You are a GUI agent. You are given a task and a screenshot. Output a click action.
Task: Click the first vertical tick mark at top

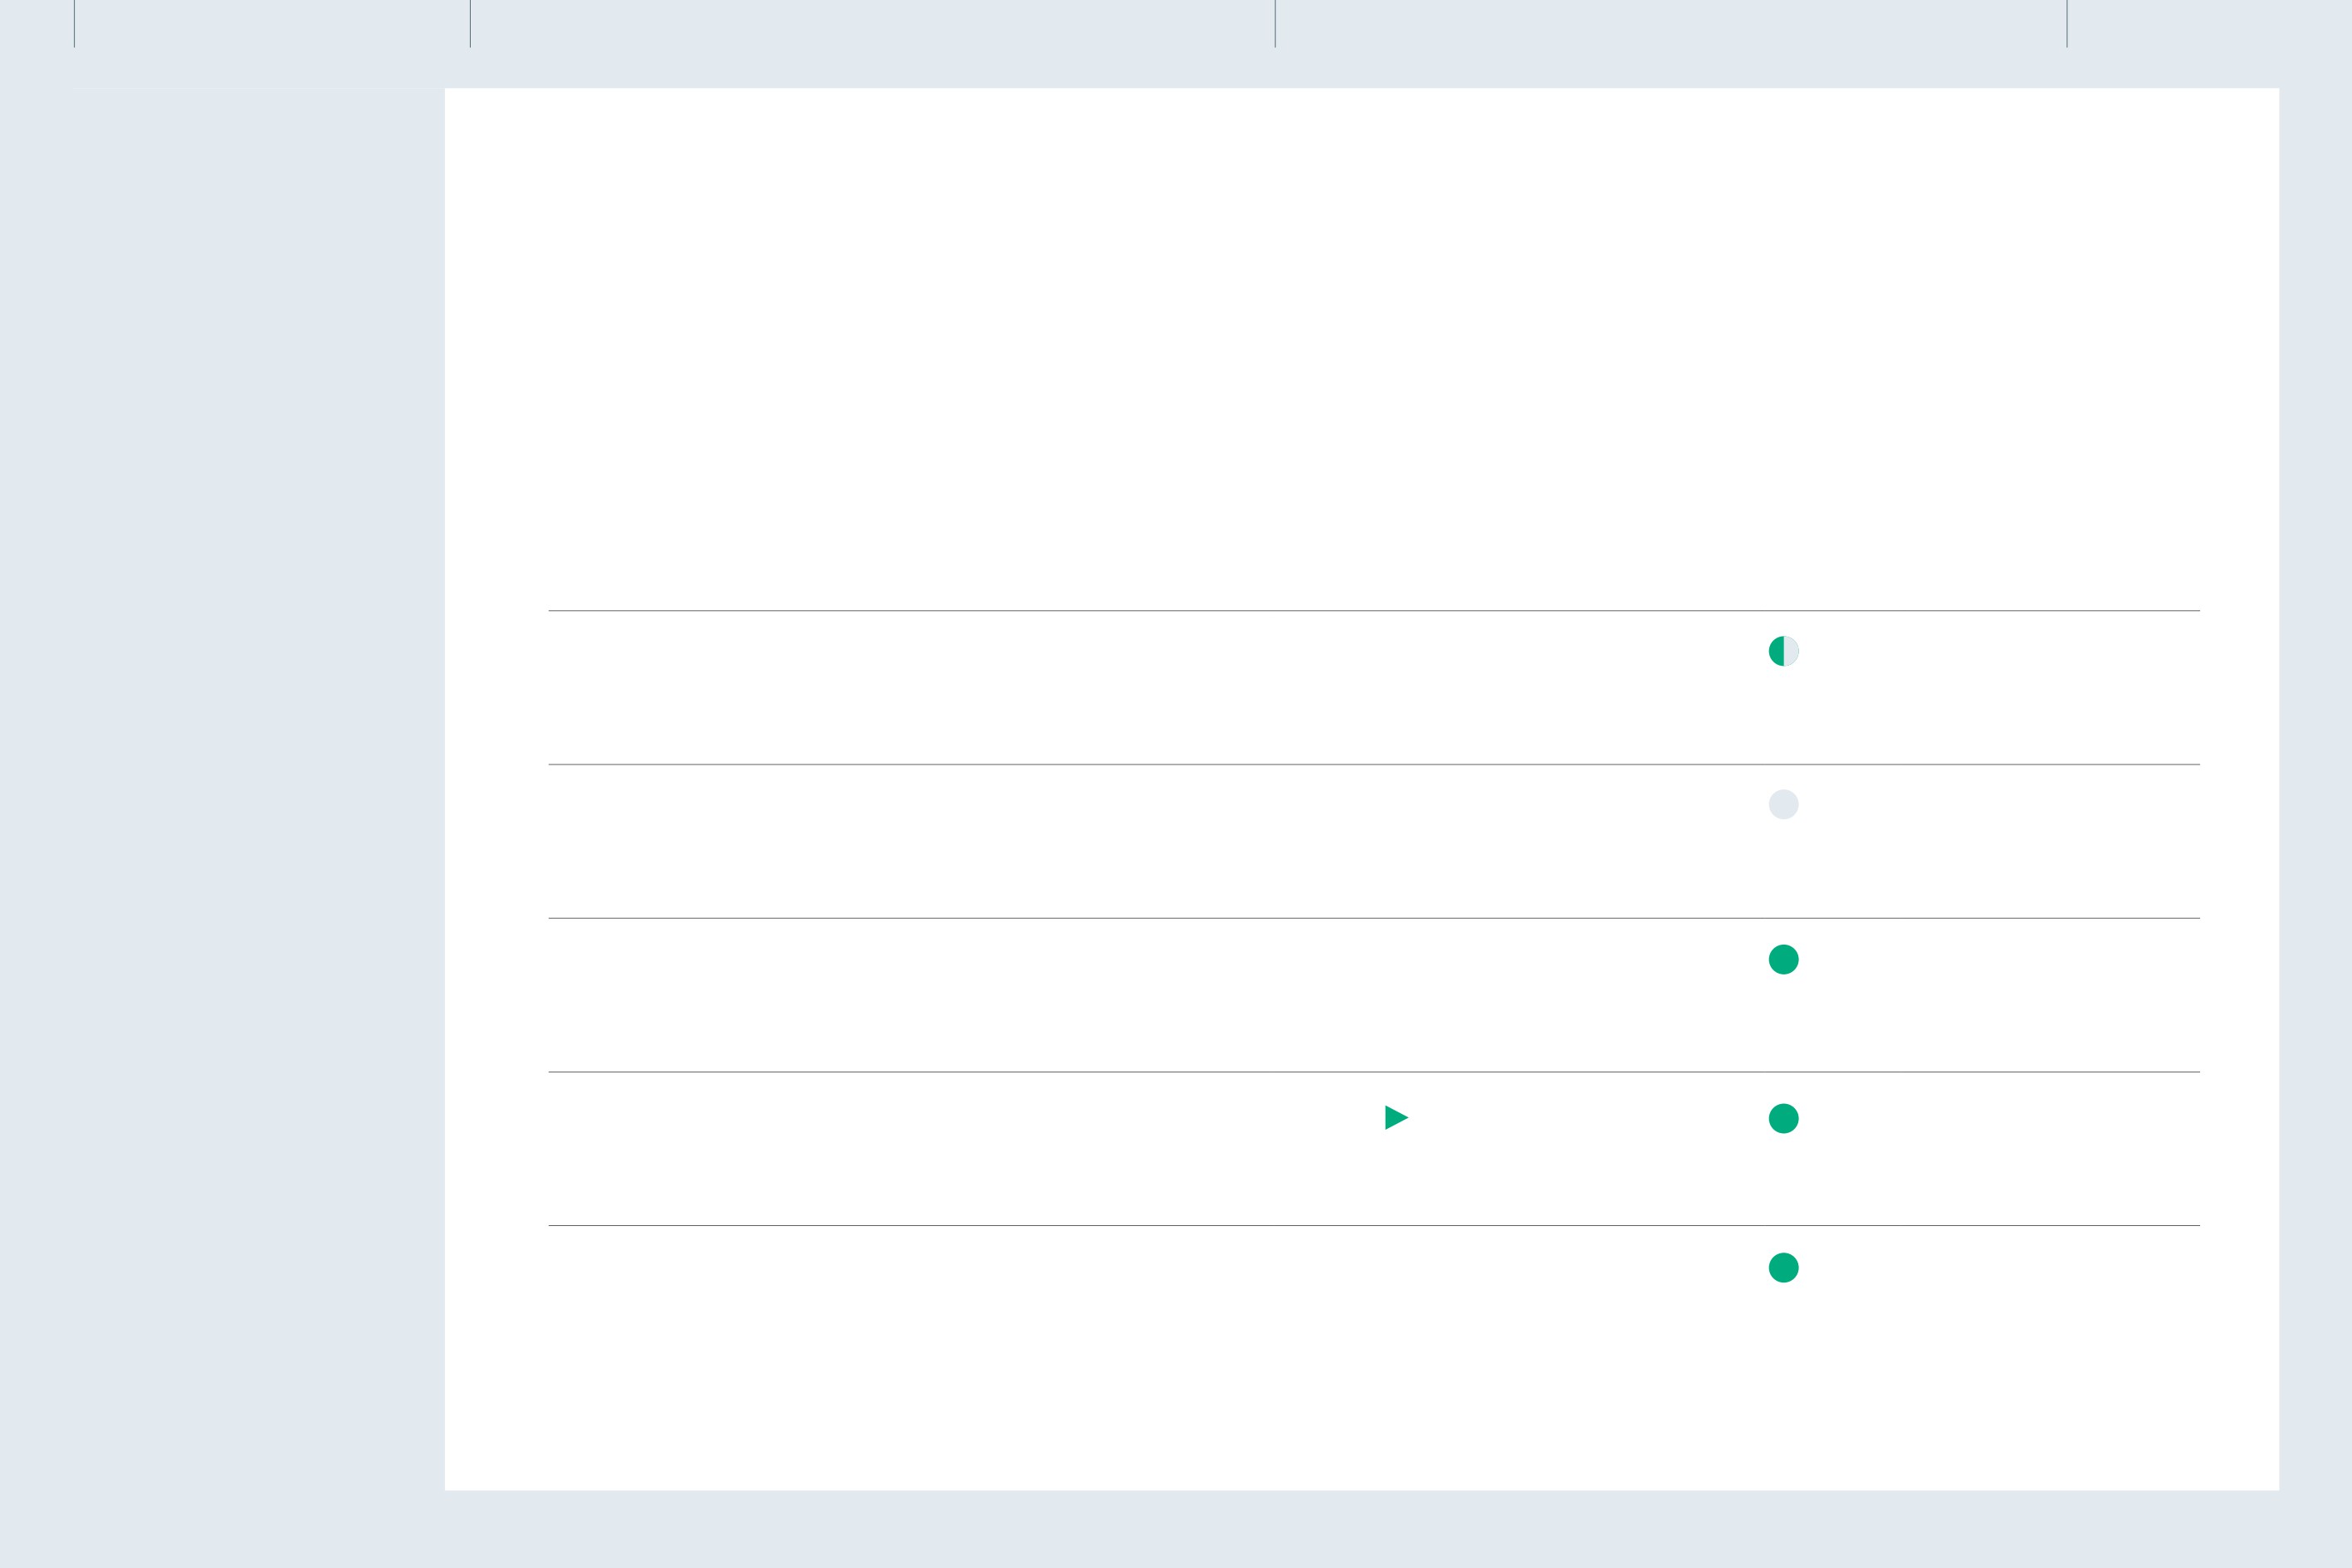(74, 23)
